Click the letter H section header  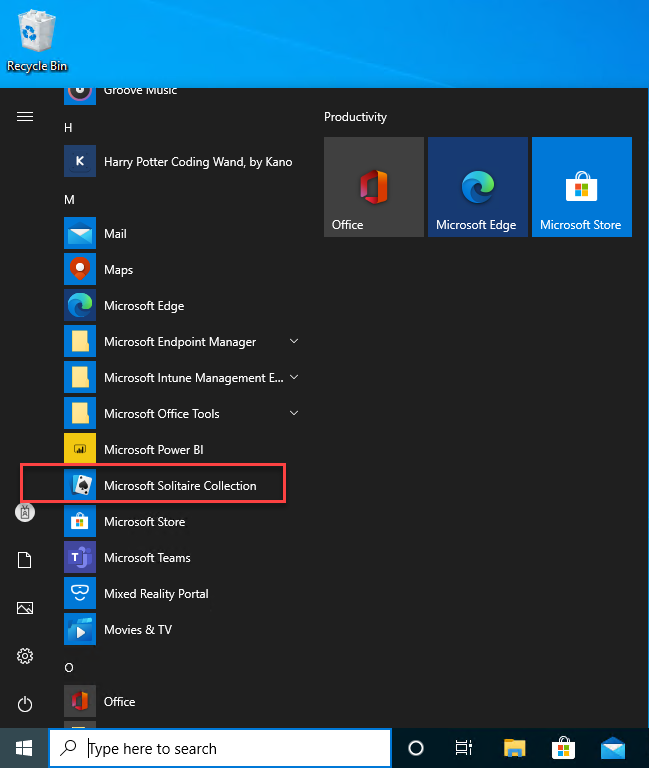tap(68, 128)
